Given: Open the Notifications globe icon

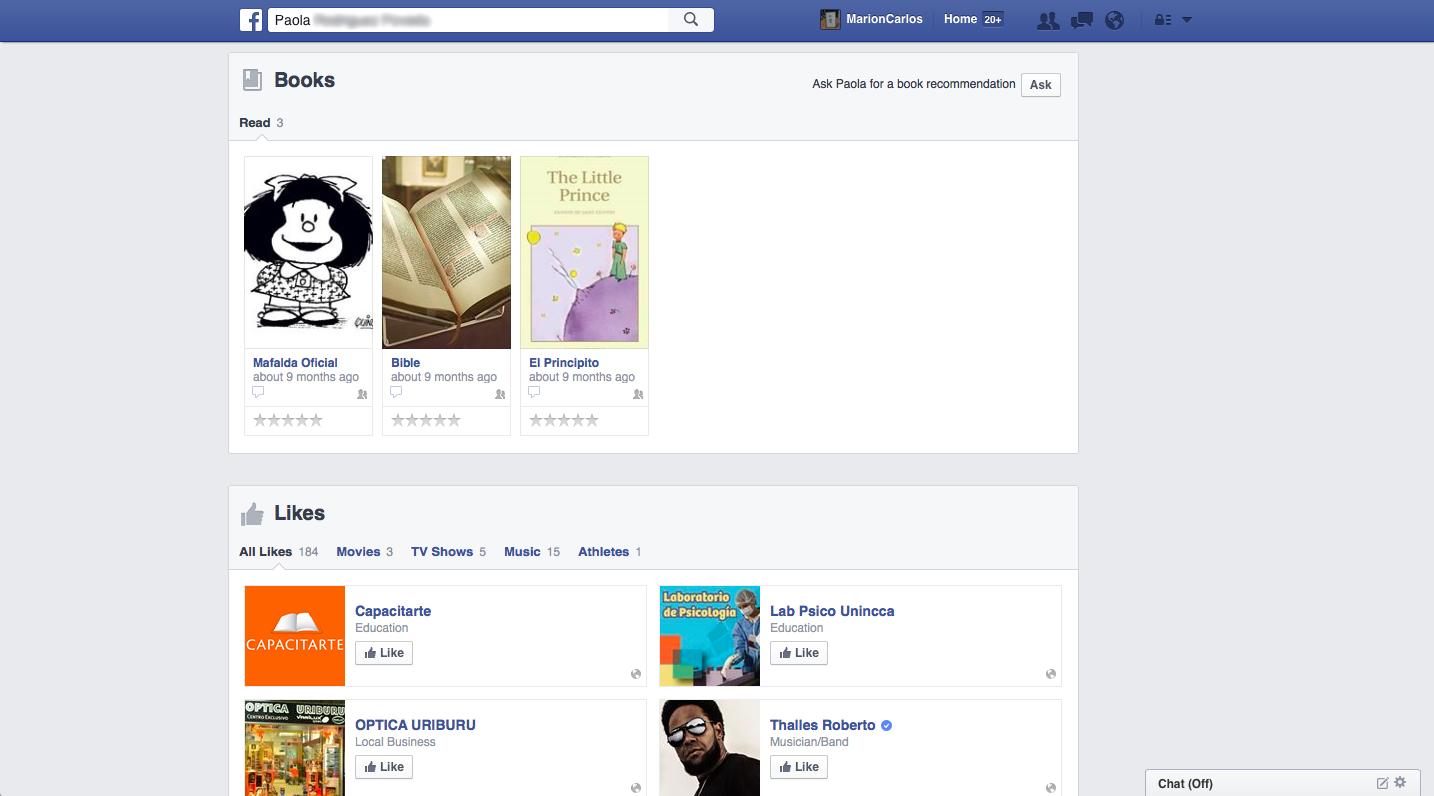Looking at the screenshot, I should click(x=1115, y=20).
